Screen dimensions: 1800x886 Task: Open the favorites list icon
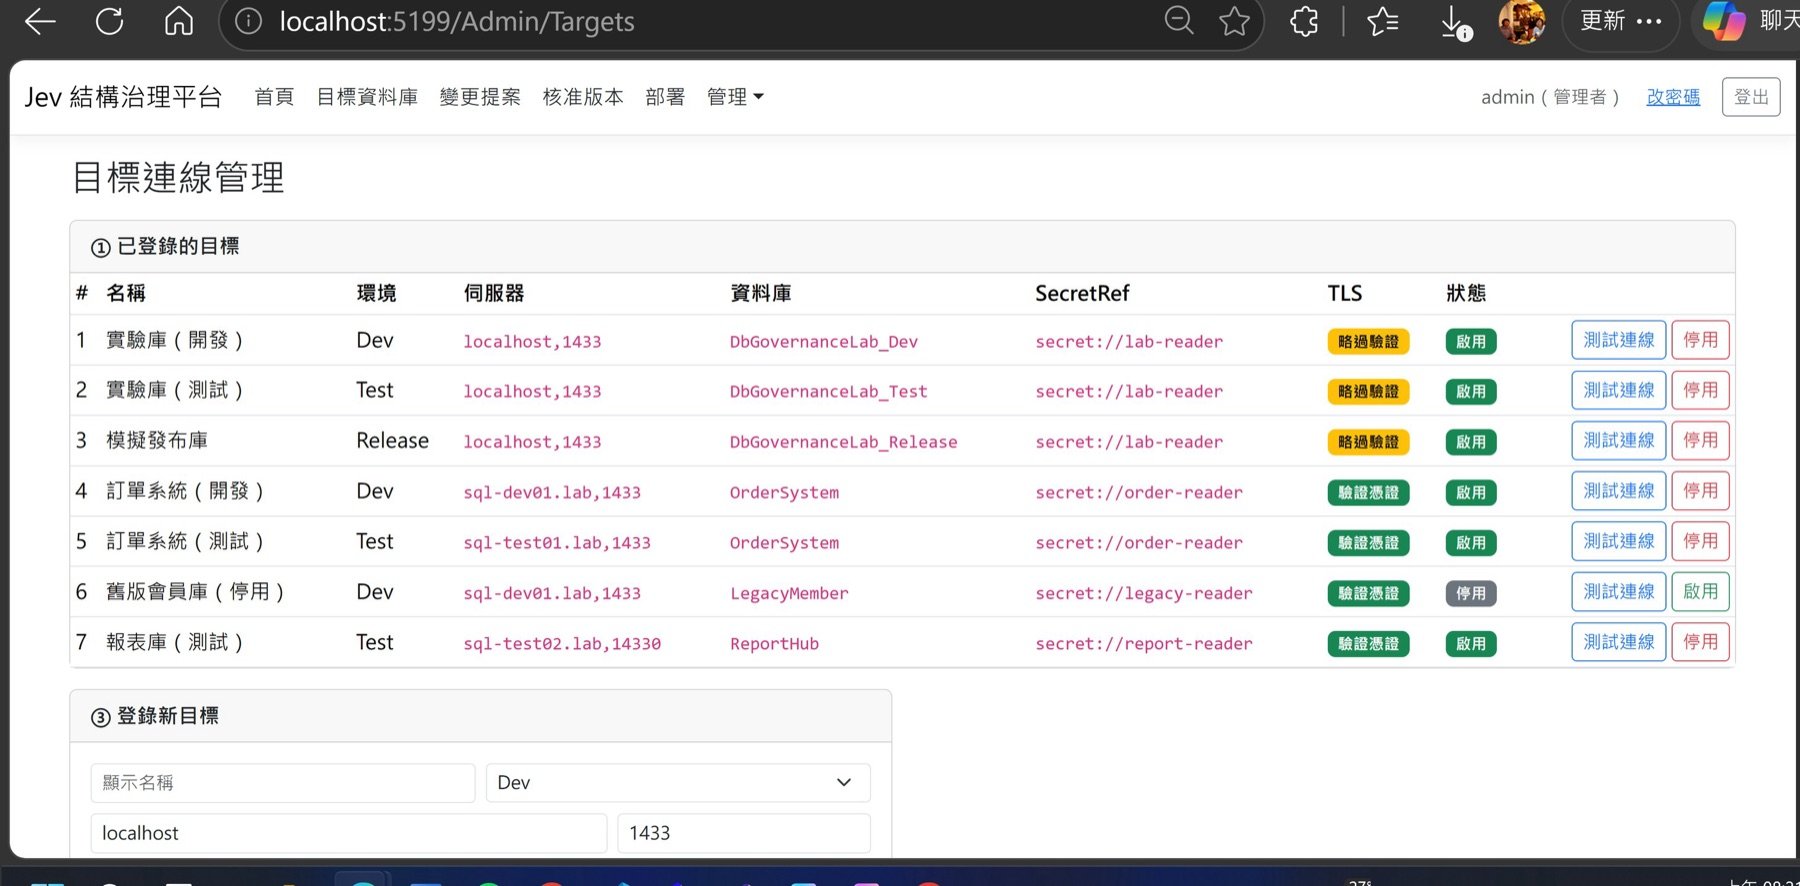pos(1383,21)
